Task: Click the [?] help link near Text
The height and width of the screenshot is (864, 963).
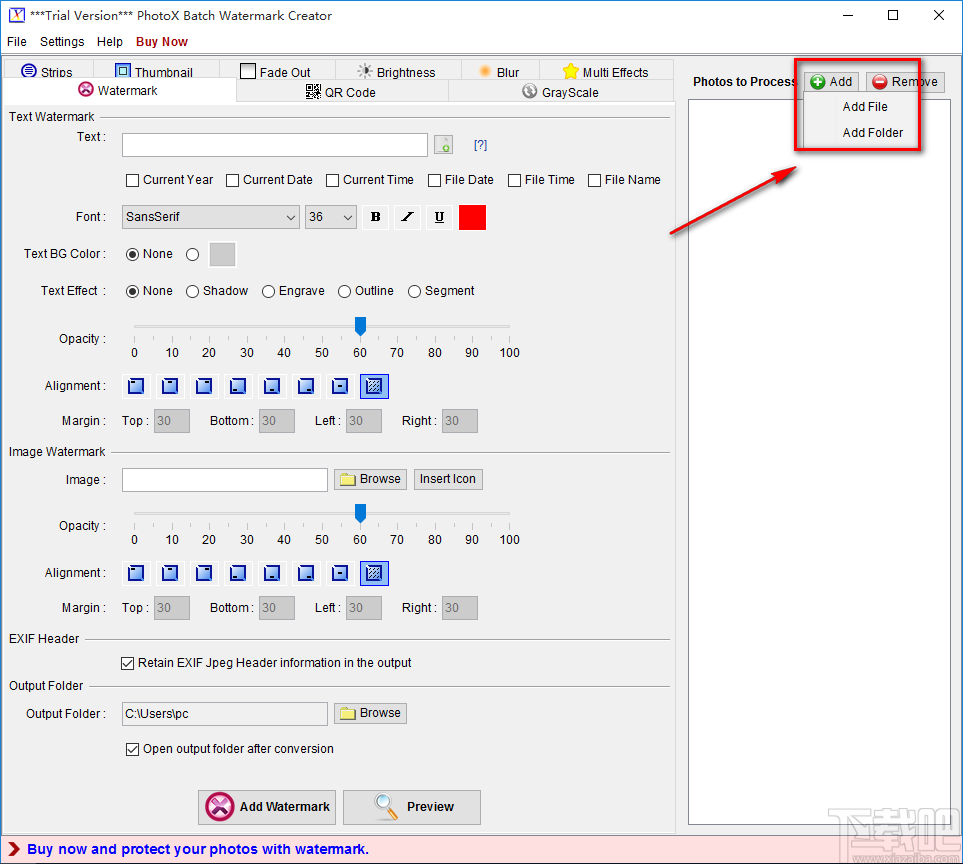Action: coord(480,145)
